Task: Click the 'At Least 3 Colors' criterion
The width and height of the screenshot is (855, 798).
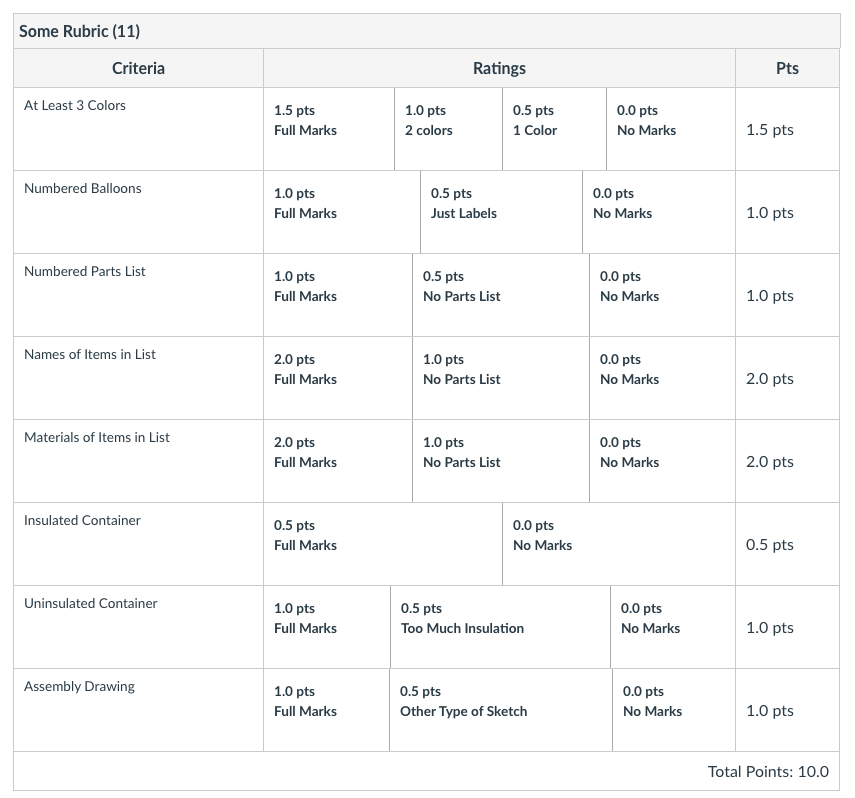Action: tap(75, 105)
